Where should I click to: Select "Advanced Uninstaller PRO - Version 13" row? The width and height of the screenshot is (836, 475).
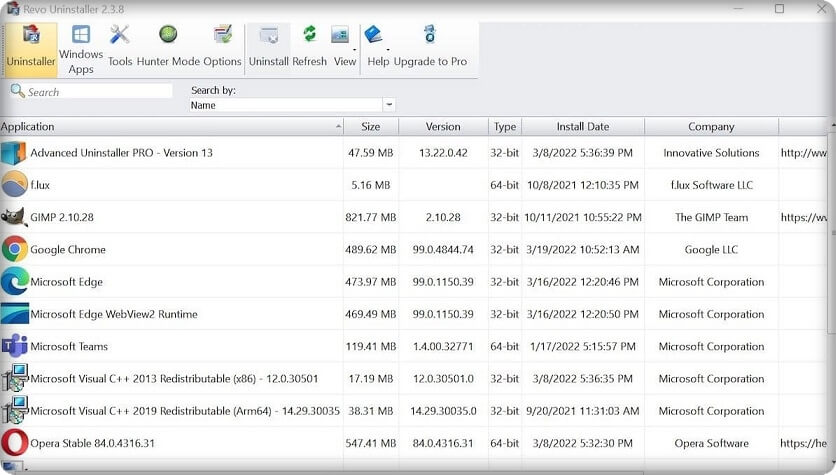pos(414,153)
